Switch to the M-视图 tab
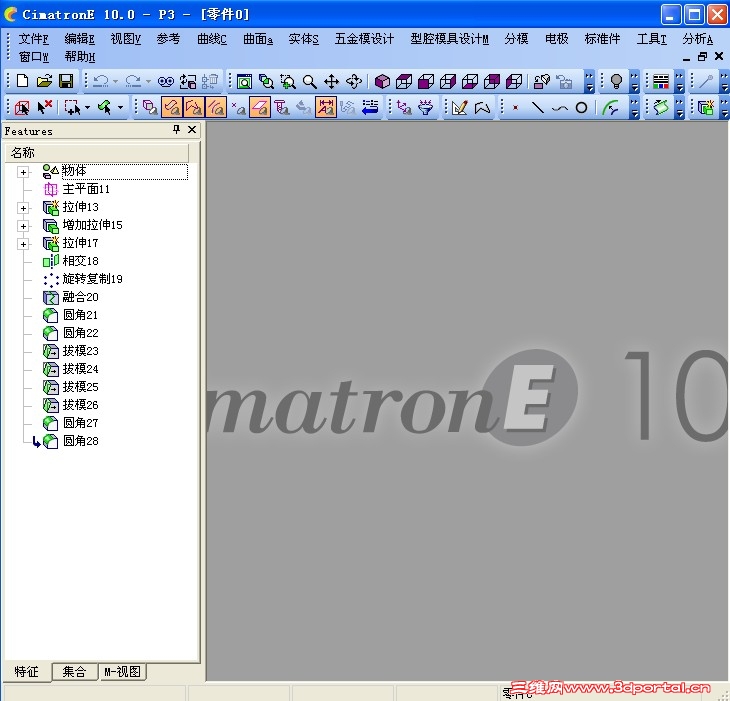Screen dimensions: 730x701 point(122,671)
